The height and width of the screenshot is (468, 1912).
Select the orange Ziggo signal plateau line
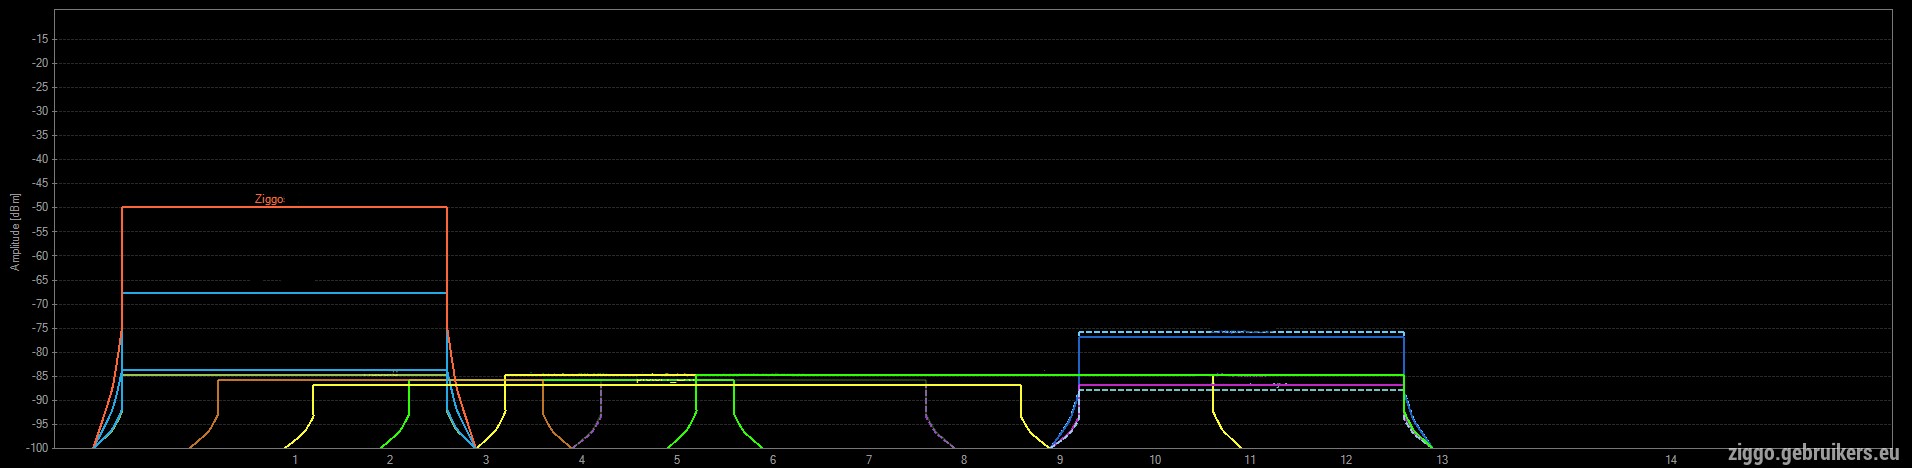[284, 207]
